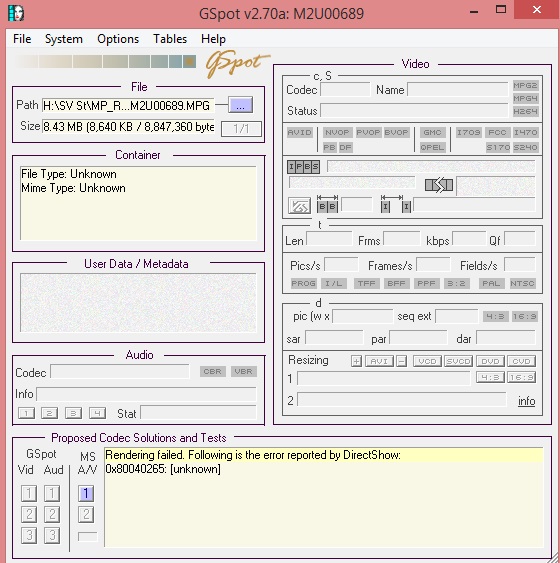Click the NTSC indicator
Screen dimensions: 560x563
coord(522,283)
